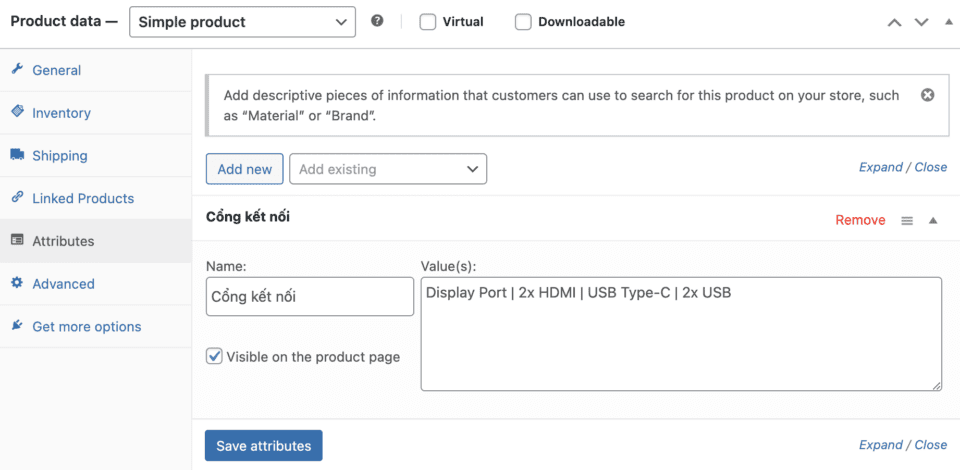Click the attribute drag handle icon
The width and height of the screenshot is (960, 470).
(x=907, y=221)
